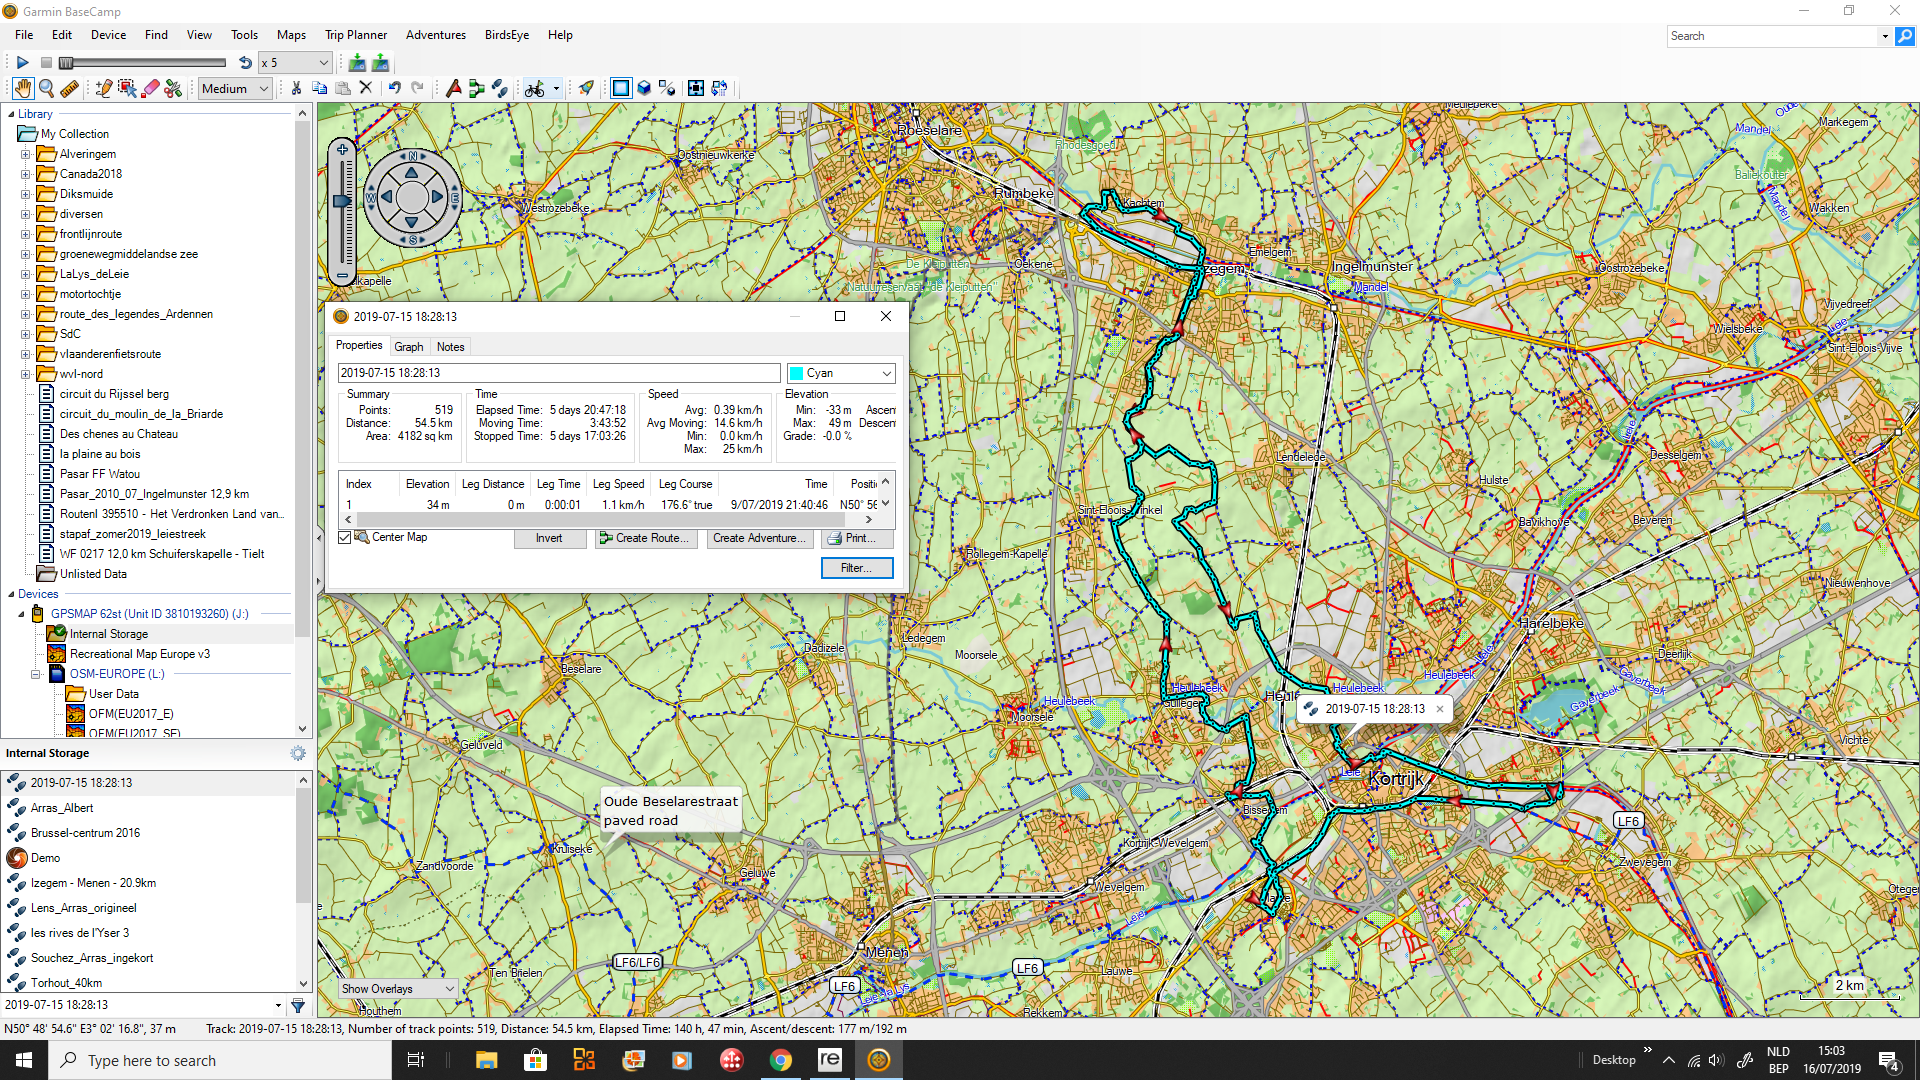The height and width of the screenshot is (1080, 1920).
Task: Select the Erase tool
Action: pyautogui.click(x=150, y=88)
